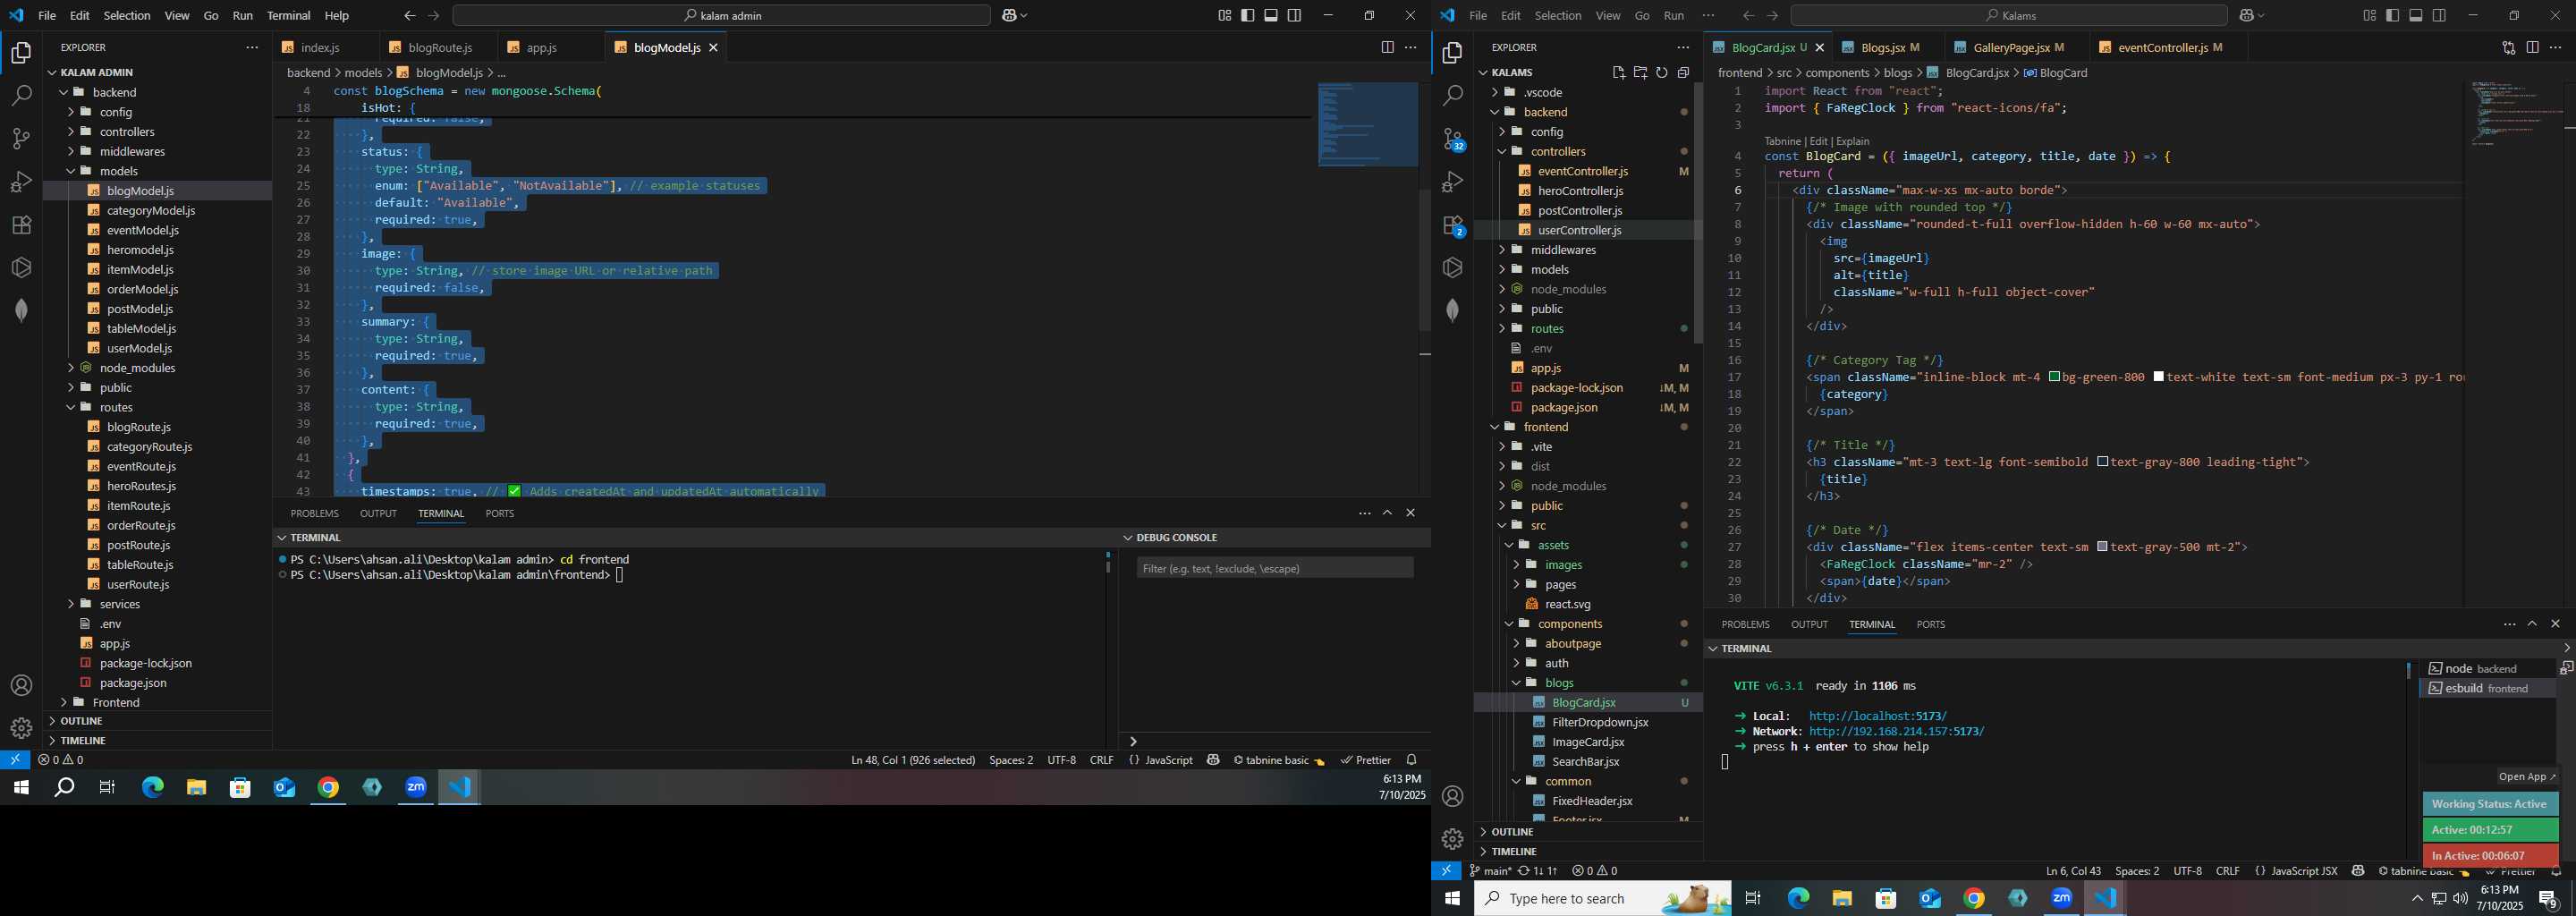2576x916 pixels.
Task: Open Extensions with 2 badge in Kalams window
Action: [x=1453, y=226]
